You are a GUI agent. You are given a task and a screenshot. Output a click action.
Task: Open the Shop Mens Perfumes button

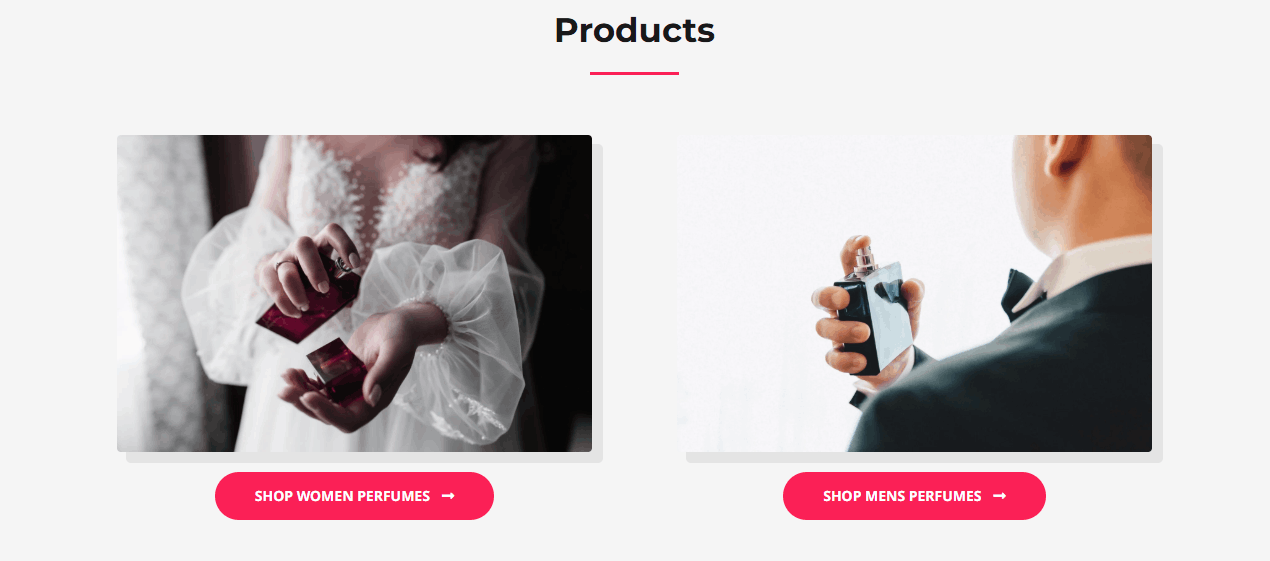(914, 496)
